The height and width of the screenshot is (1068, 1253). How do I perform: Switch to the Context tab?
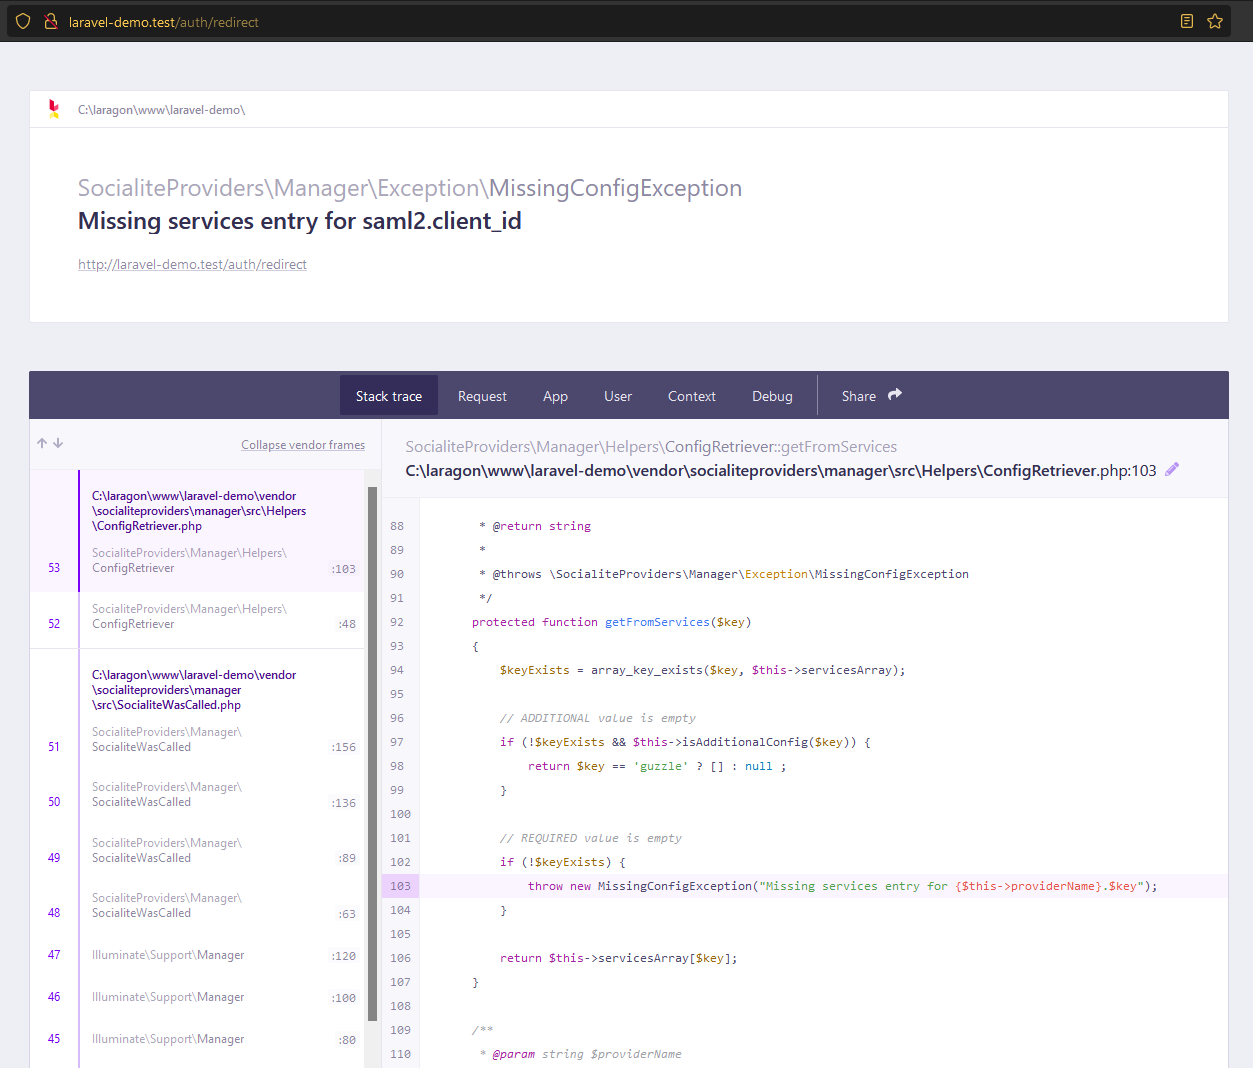(692, 396)
